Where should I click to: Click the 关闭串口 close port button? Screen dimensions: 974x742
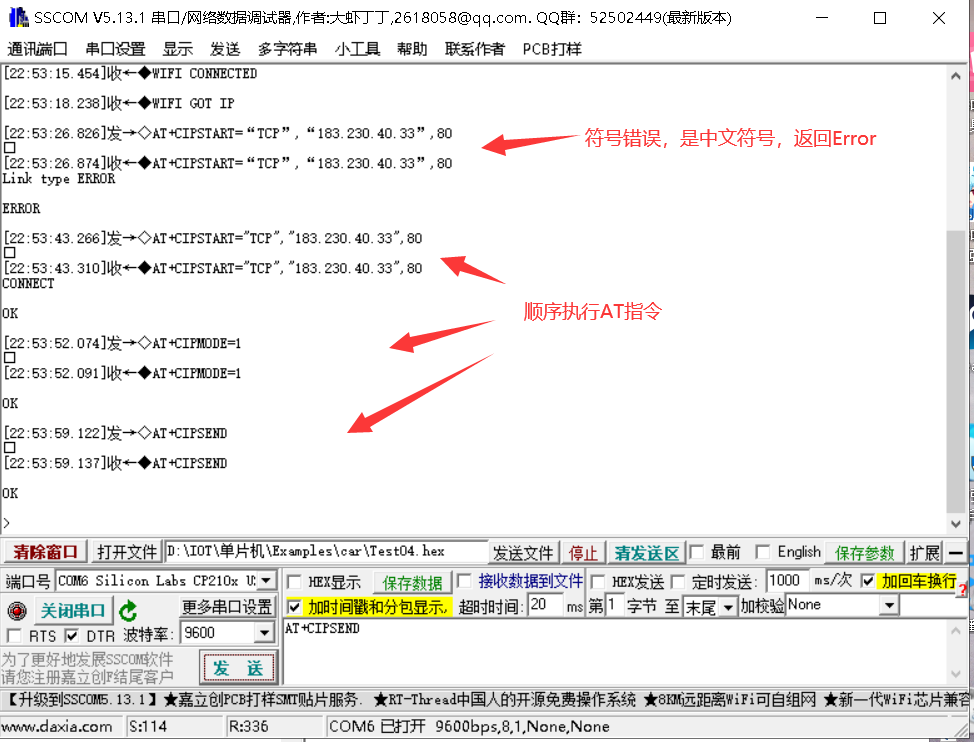click(72, 609)
